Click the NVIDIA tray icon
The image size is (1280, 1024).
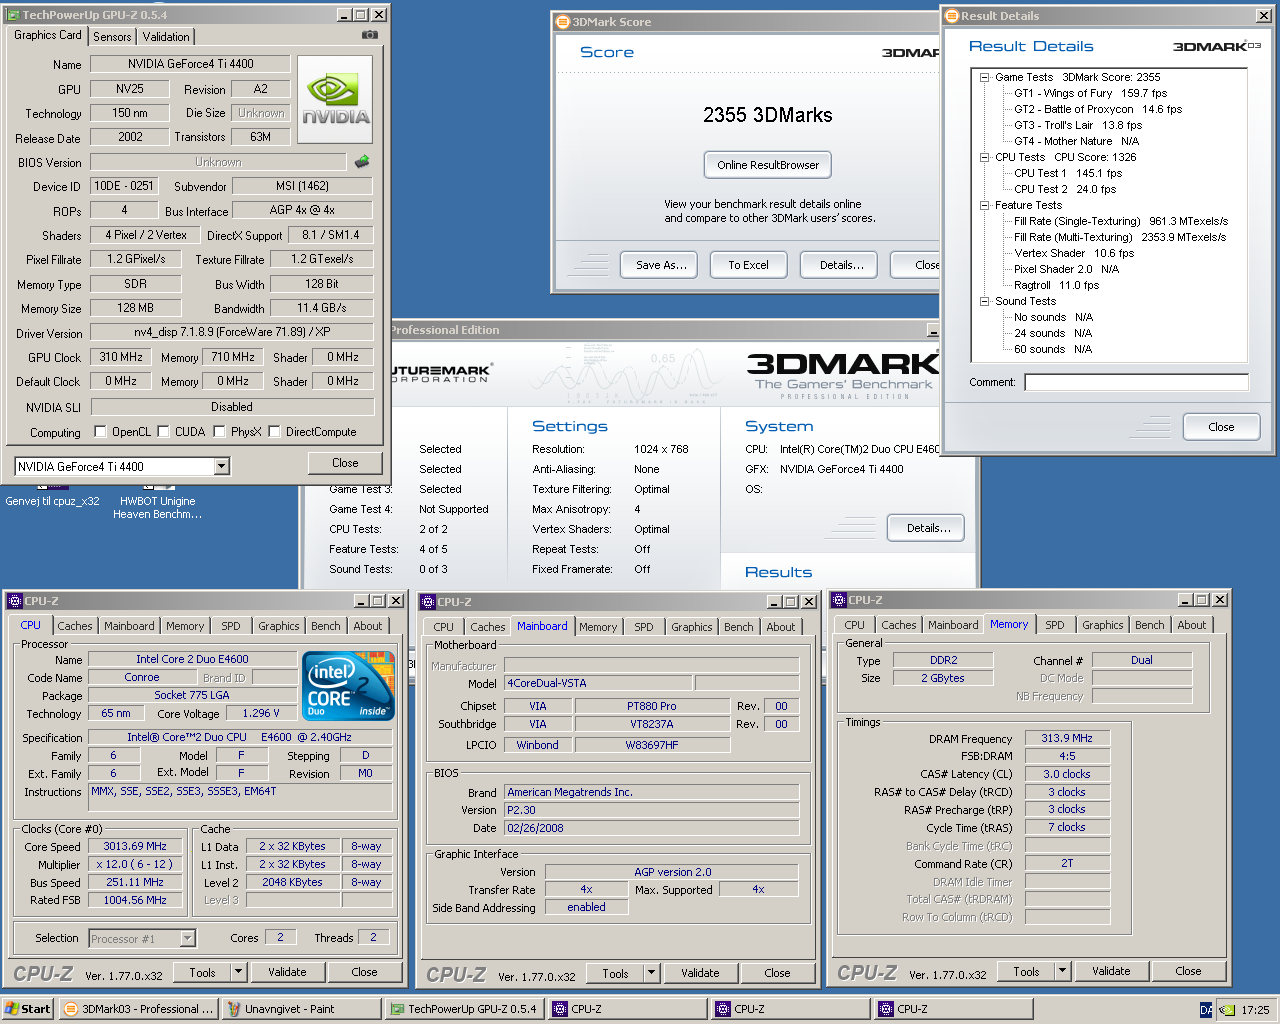(x=1227, y=1010)
